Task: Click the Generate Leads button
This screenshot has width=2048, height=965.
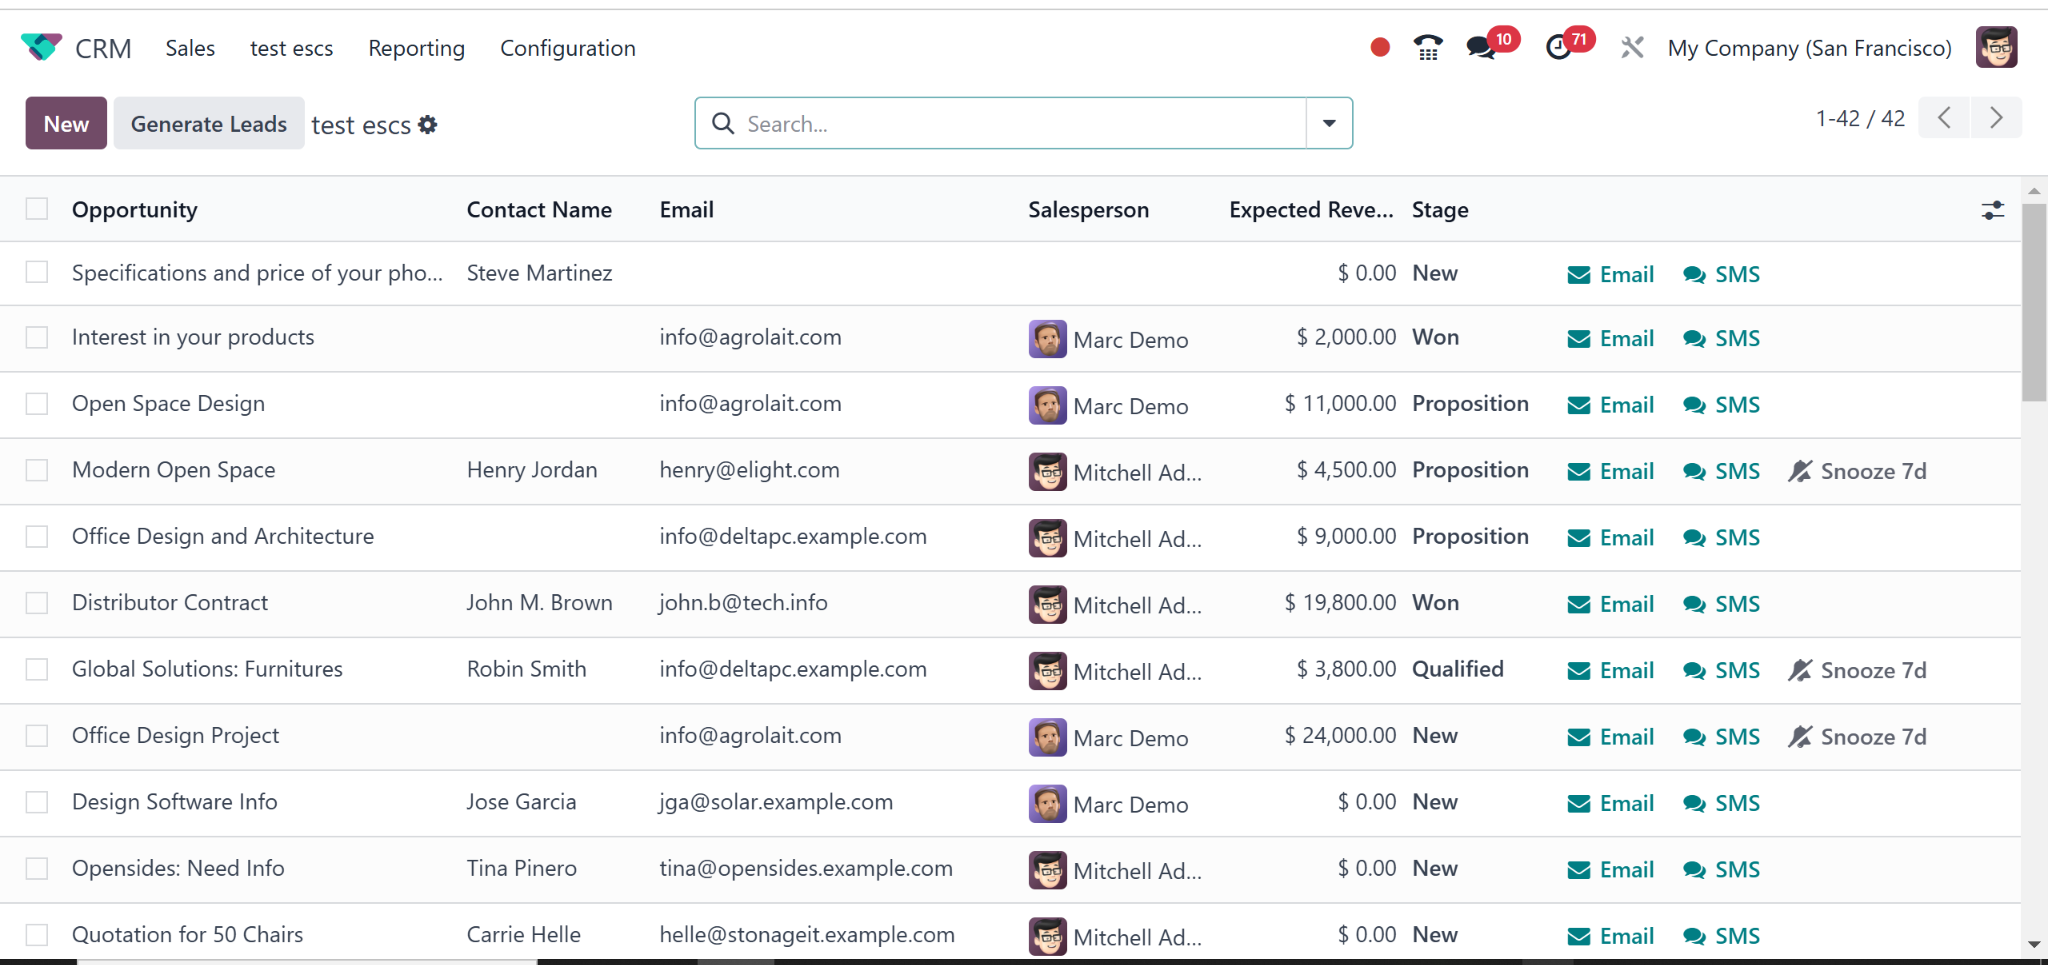Action: (x=209, y=123)
